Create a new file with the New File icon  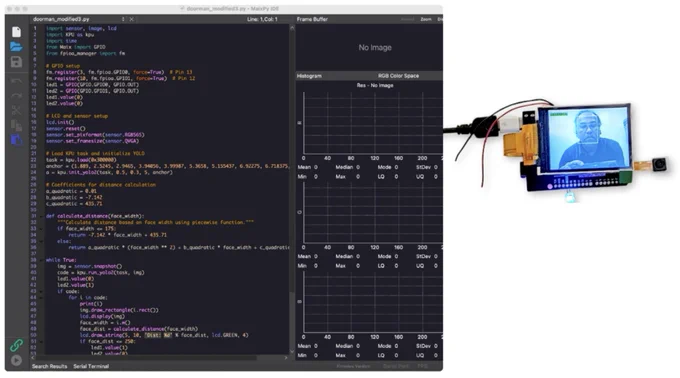16,32
